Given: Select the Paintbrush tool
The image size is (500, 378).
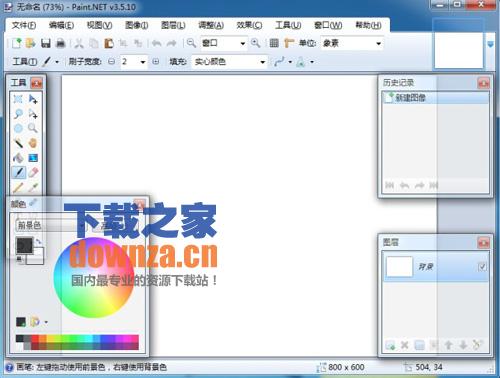Looking at the screenshot, I should [x=18, y=172].
